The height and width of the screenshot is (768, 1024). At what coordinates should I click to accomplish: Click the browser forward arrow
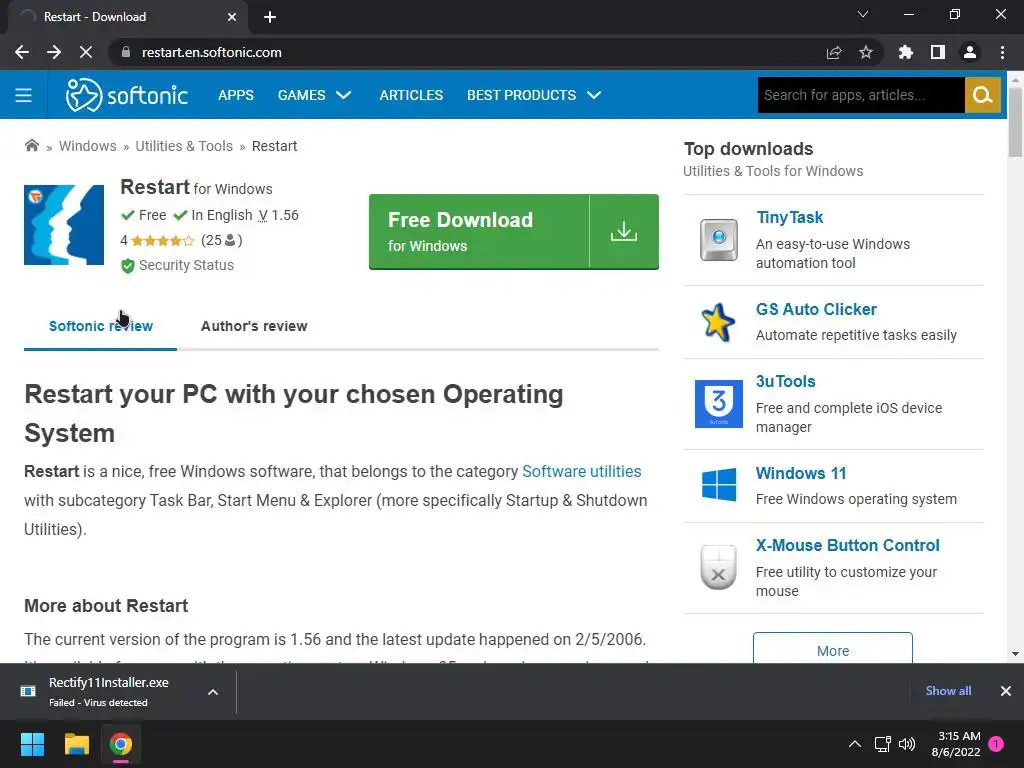(54, 52)
